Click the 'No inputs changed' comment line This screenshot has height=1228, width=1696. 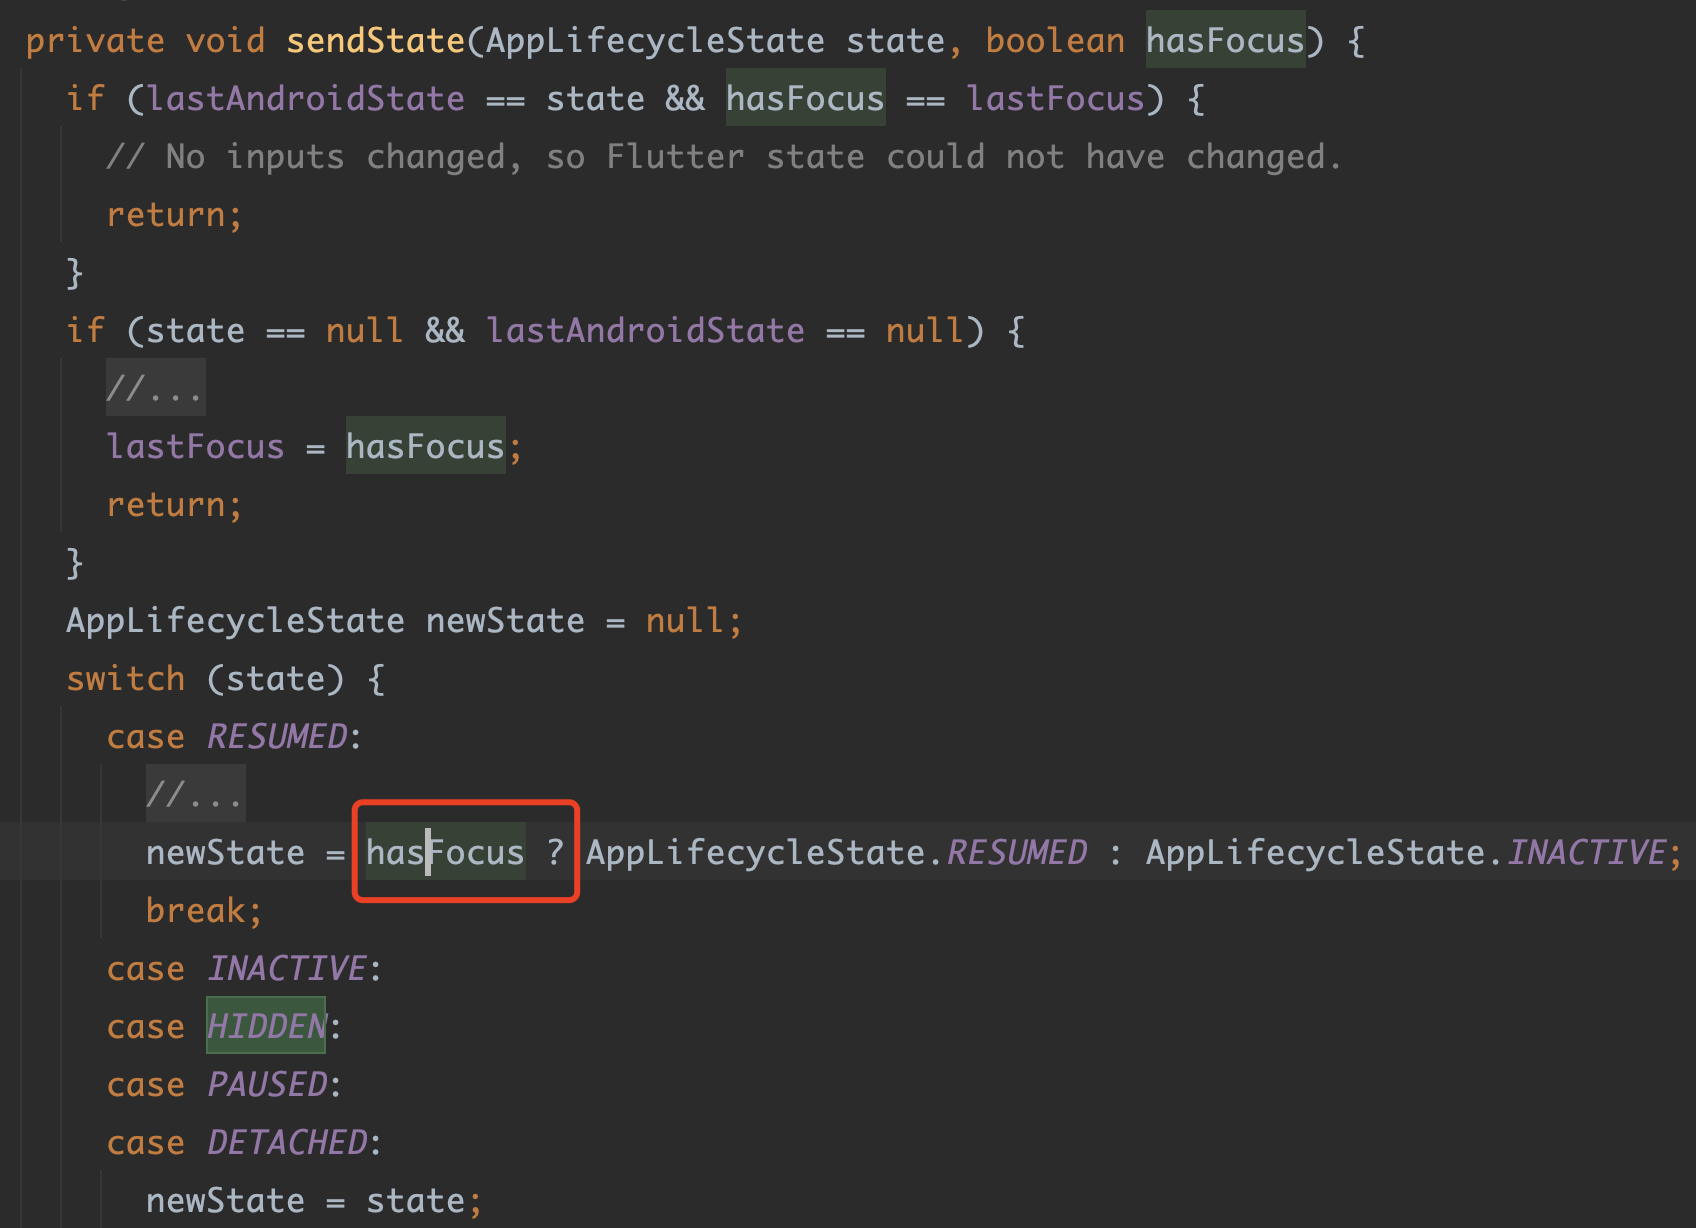(724, 157)
